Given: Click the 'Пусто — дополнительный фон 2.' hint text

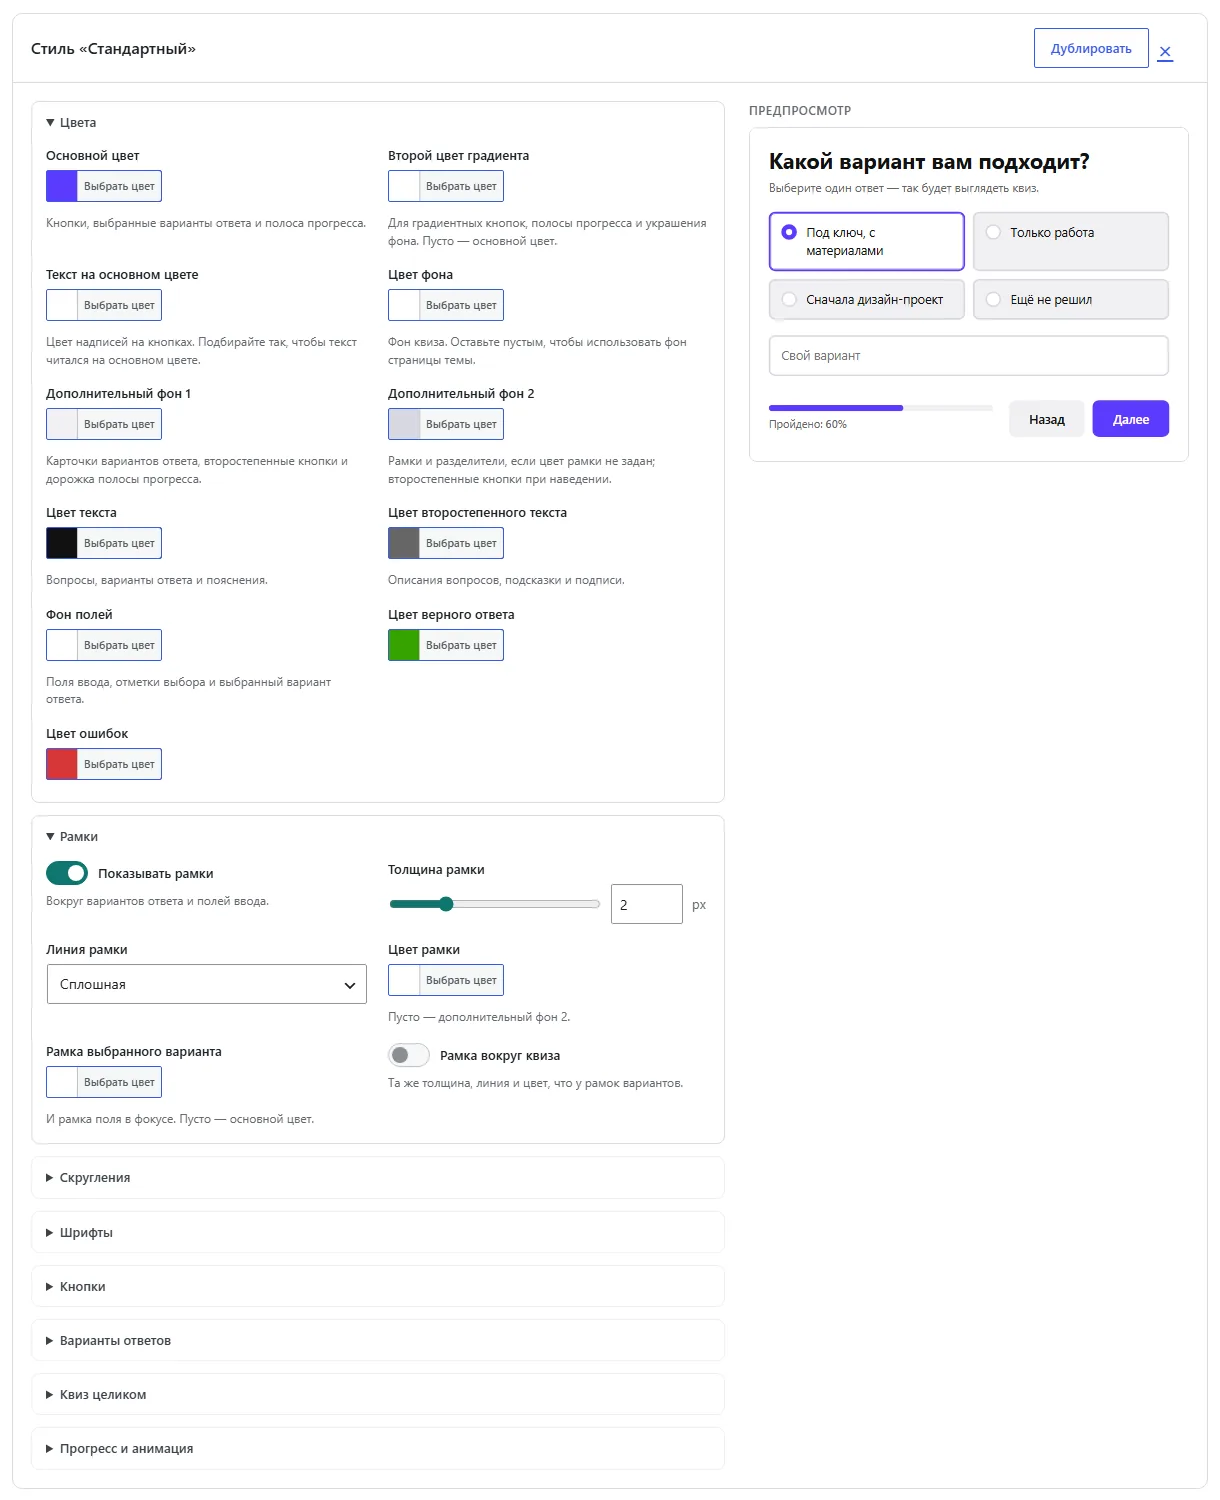Looking at the screenshot, I should pos(479,1017).
